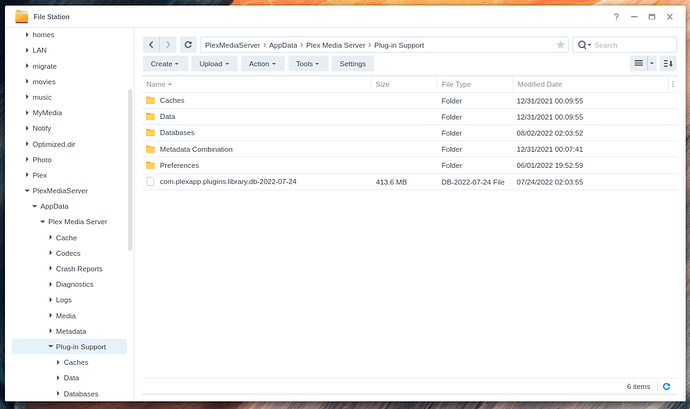Click the Search input field
690x409 pixels.
pos(634,45)
